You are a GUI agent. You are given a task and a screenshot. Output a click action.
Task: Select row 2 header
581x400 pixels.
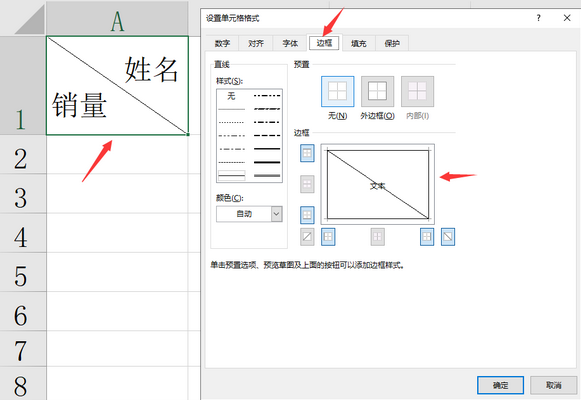tap(23, 154)
